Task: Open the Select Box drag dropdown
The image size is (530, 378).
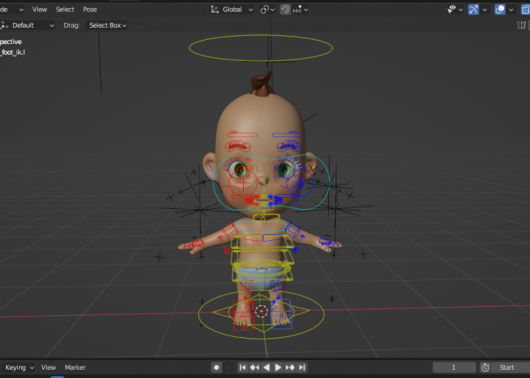Action: pyautogui.click(x=107, y=25)
